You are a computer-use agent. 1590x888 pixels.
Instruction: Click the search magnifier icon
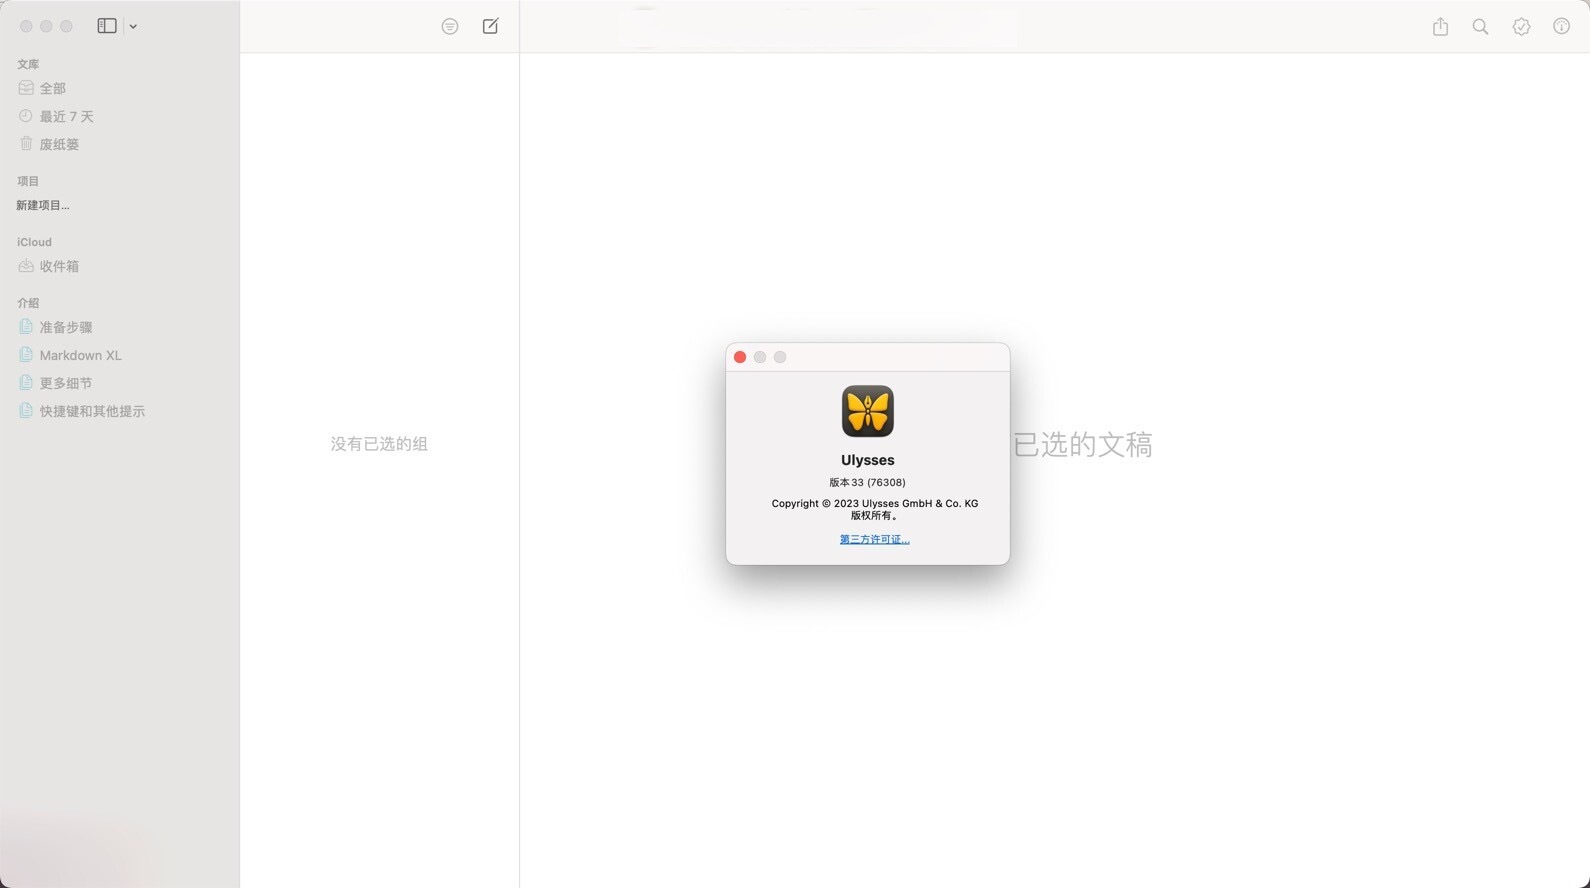1480,27
